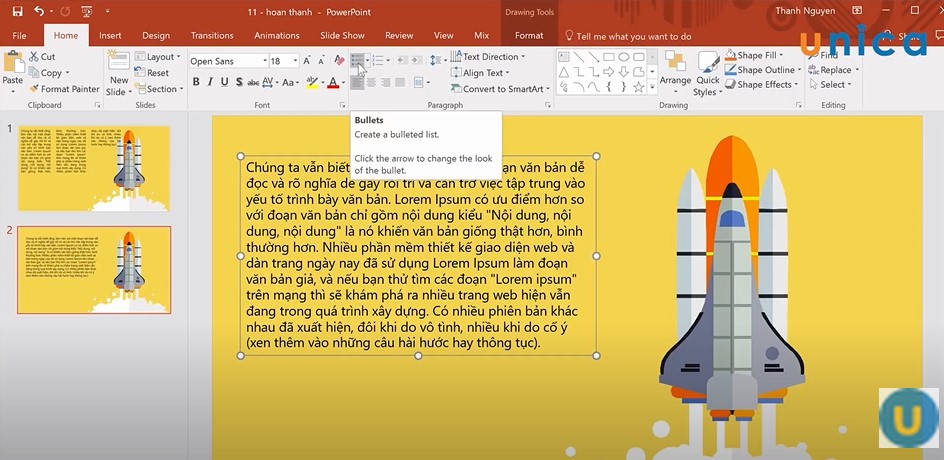Screen dimensions: 944x460
Task: Toggle Bold formatting
Action: 196,82
